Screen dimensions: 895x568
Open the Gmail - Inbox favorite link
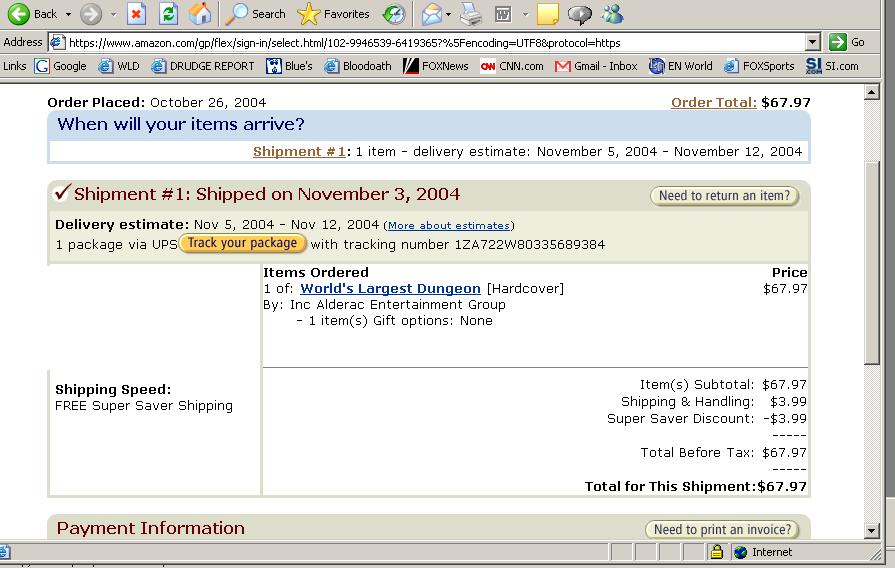pyautogui.click(x=596, y=66)
